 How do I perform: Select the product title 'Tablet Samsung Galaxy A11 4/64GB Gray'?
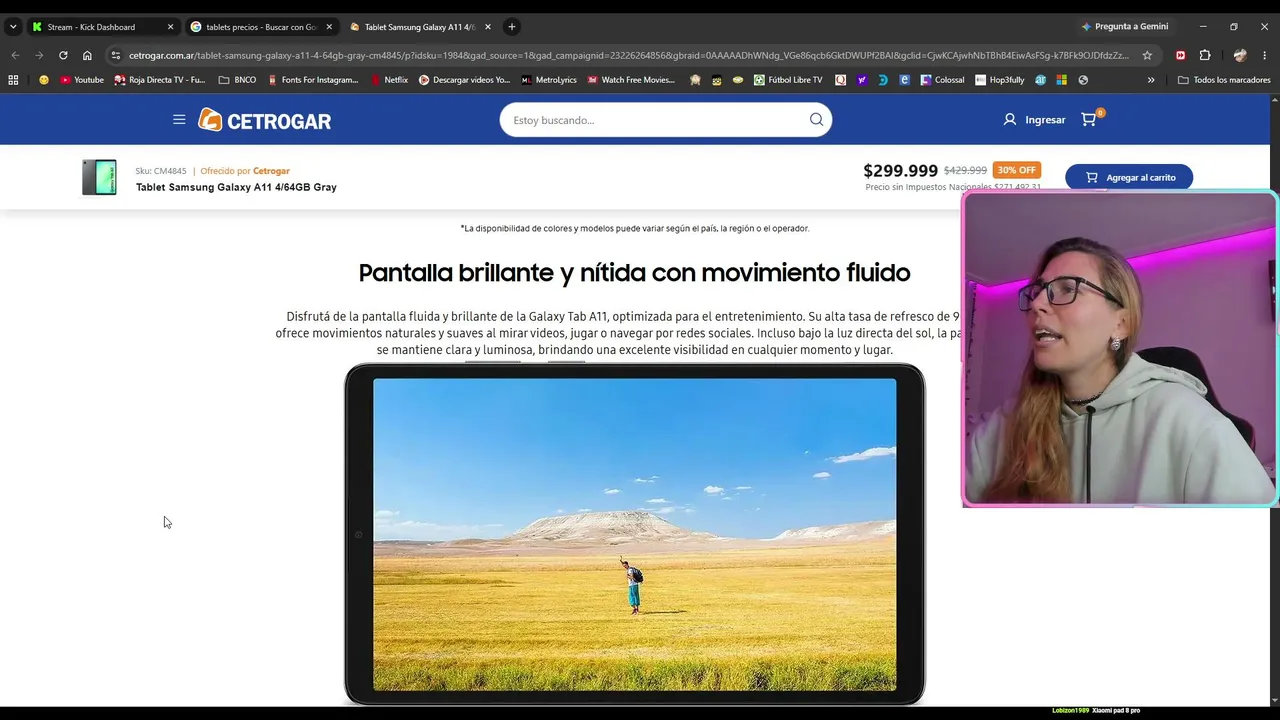pos(236,187)
